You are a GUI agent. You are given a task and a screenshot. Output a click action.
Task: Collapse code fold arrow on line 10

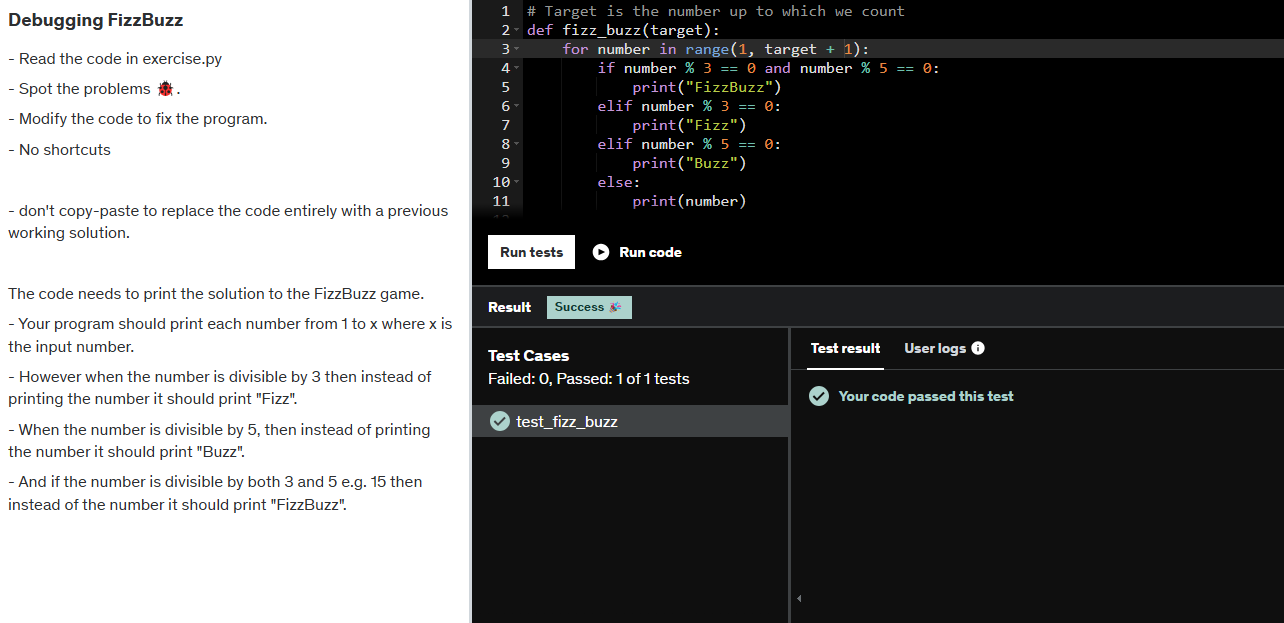(x=517, y=183)
